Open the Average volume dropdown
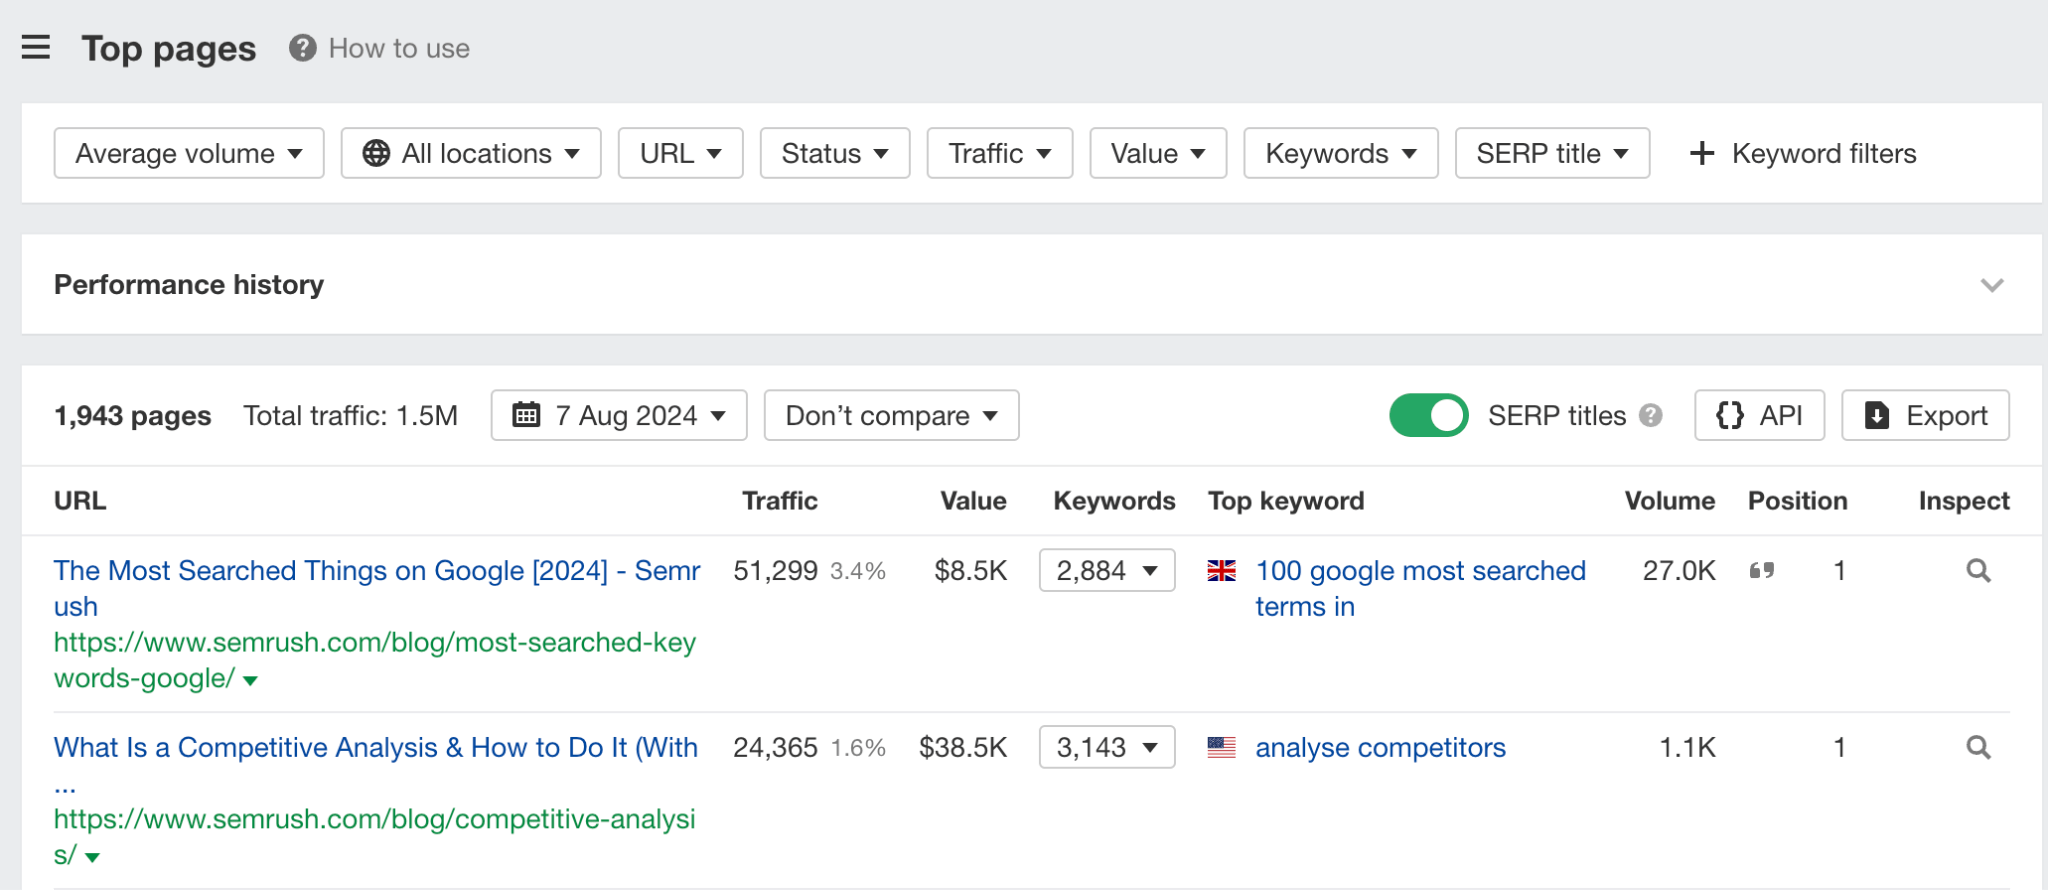 pos(189,153)
